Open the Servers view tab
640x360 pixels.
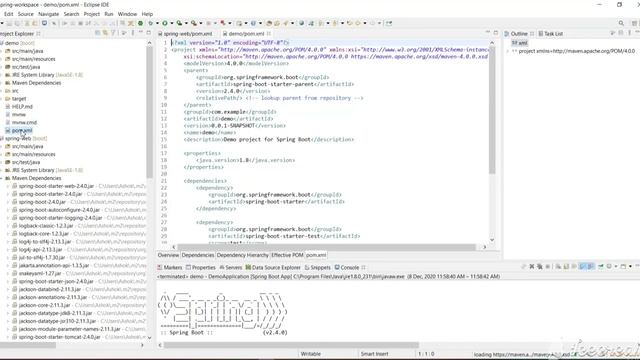(x=231, y=267)
